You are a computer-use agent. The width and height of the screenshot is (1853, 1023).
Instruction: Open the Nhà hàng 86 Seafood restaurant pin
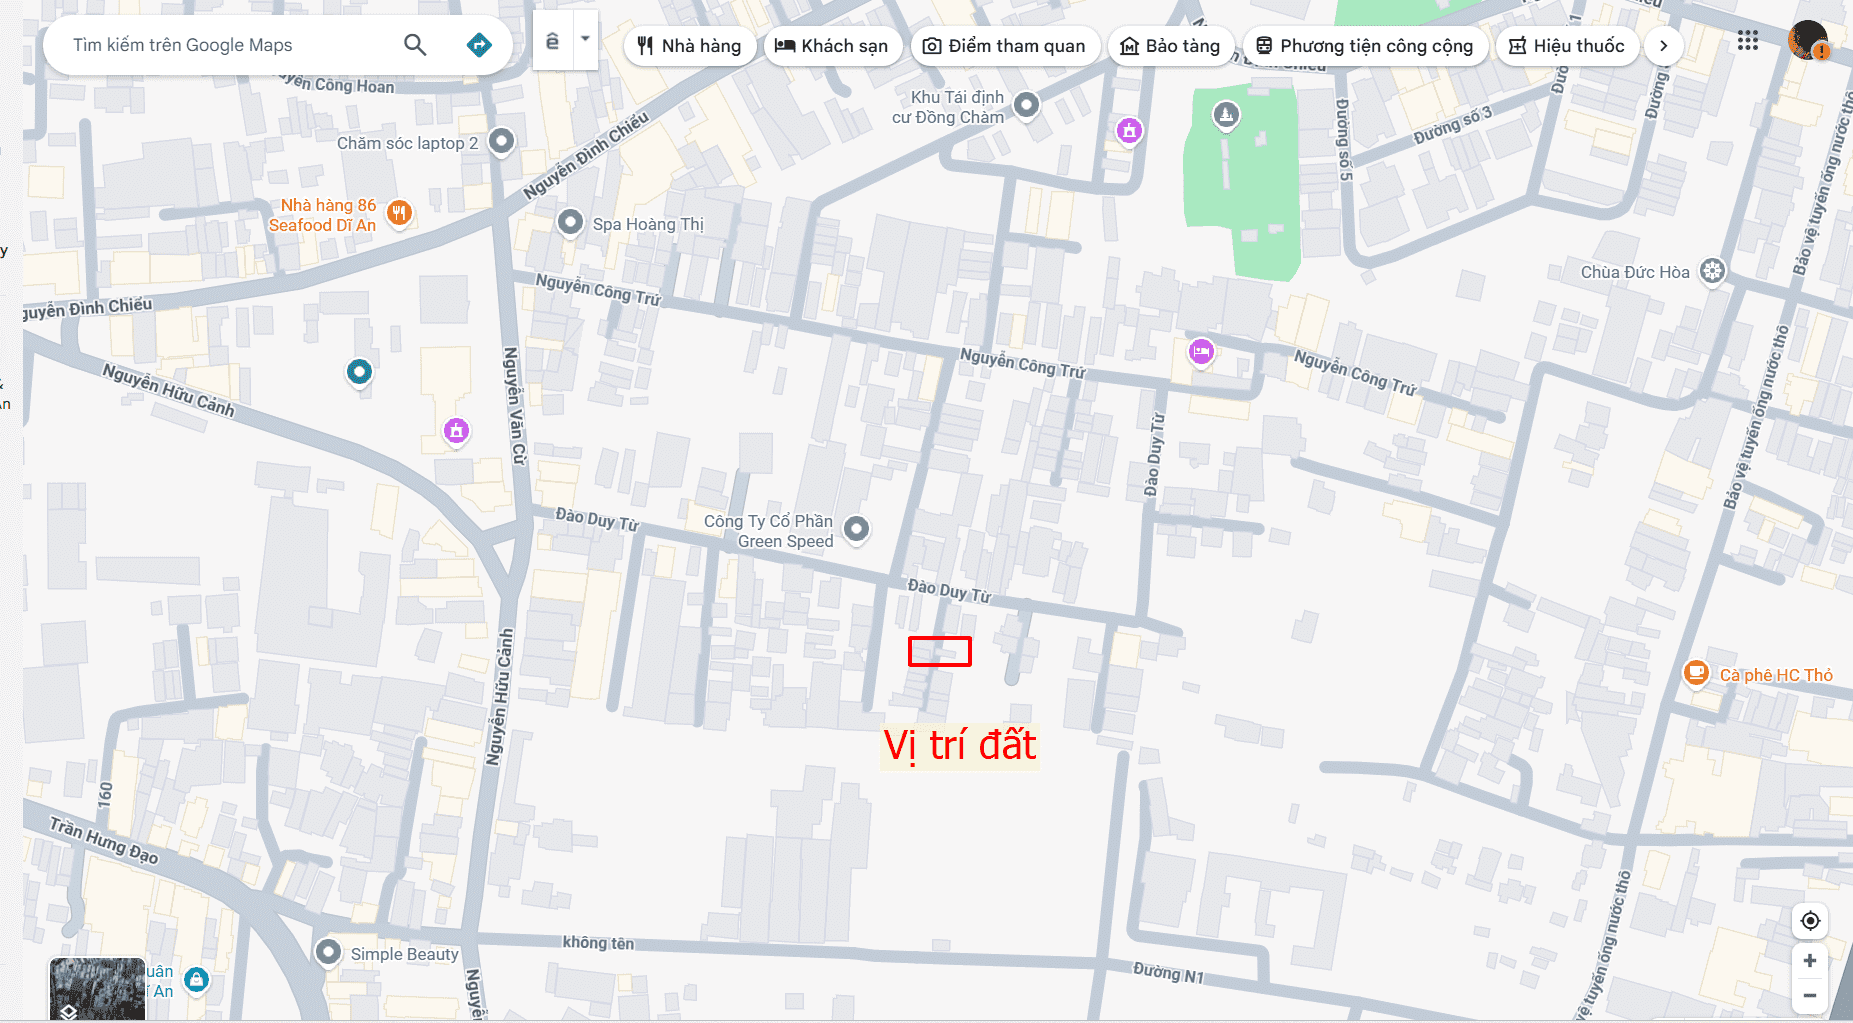399,212
